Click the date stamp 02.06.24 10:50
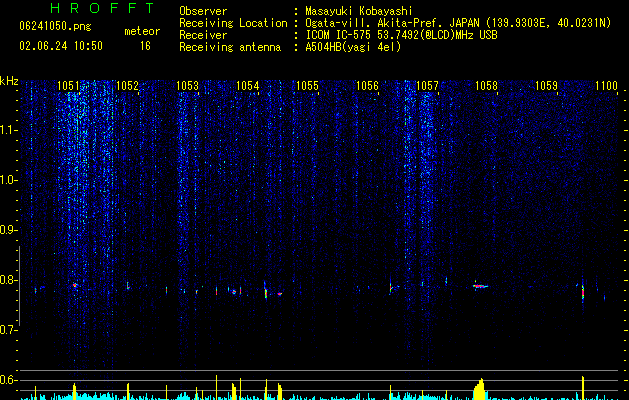 61,46
